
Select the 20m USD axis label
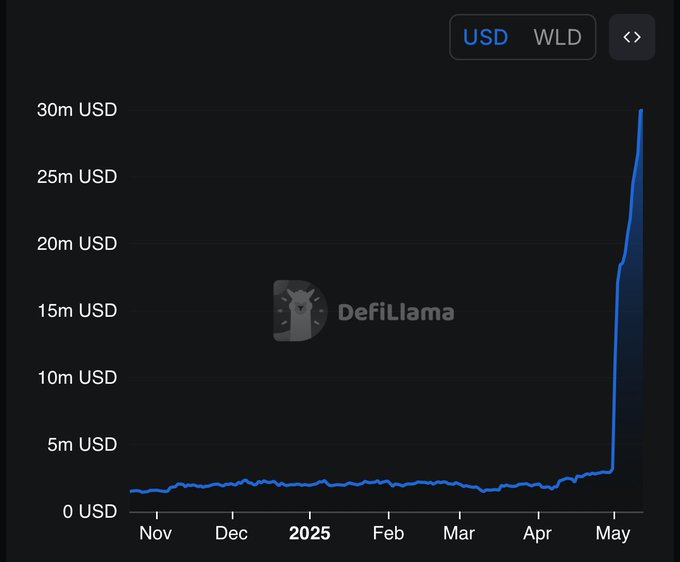tap(77, 244)
